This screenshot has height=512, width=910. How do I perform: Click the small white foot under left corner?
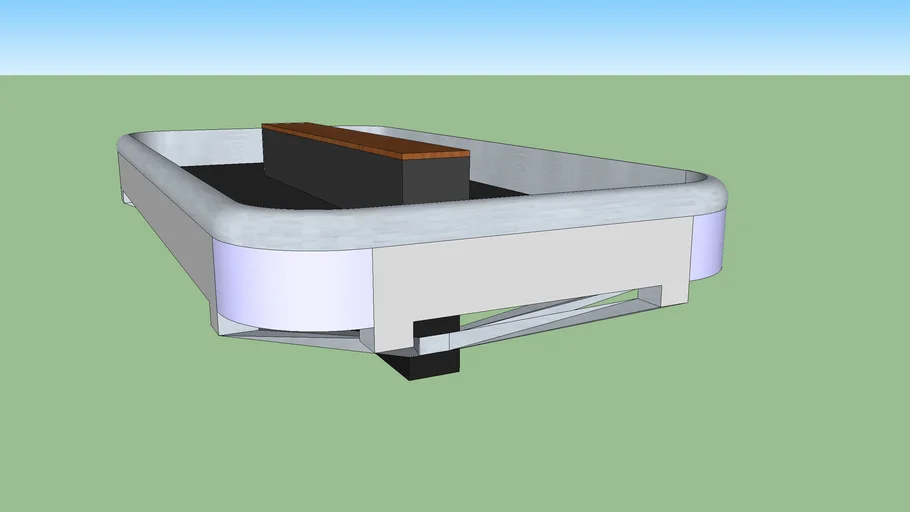point(127,199)
